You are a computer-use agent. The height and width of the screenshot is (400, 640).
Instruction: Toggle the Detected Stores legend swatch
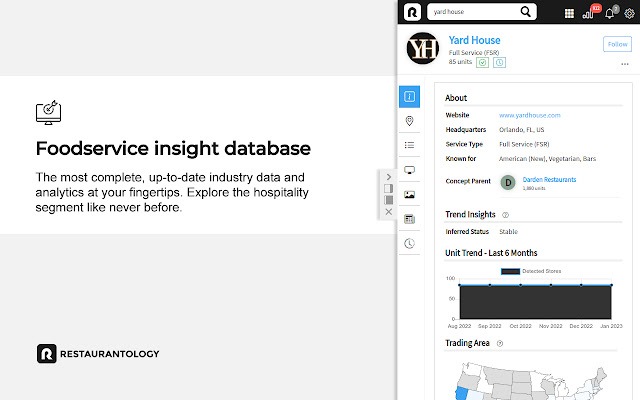[510, 271]
